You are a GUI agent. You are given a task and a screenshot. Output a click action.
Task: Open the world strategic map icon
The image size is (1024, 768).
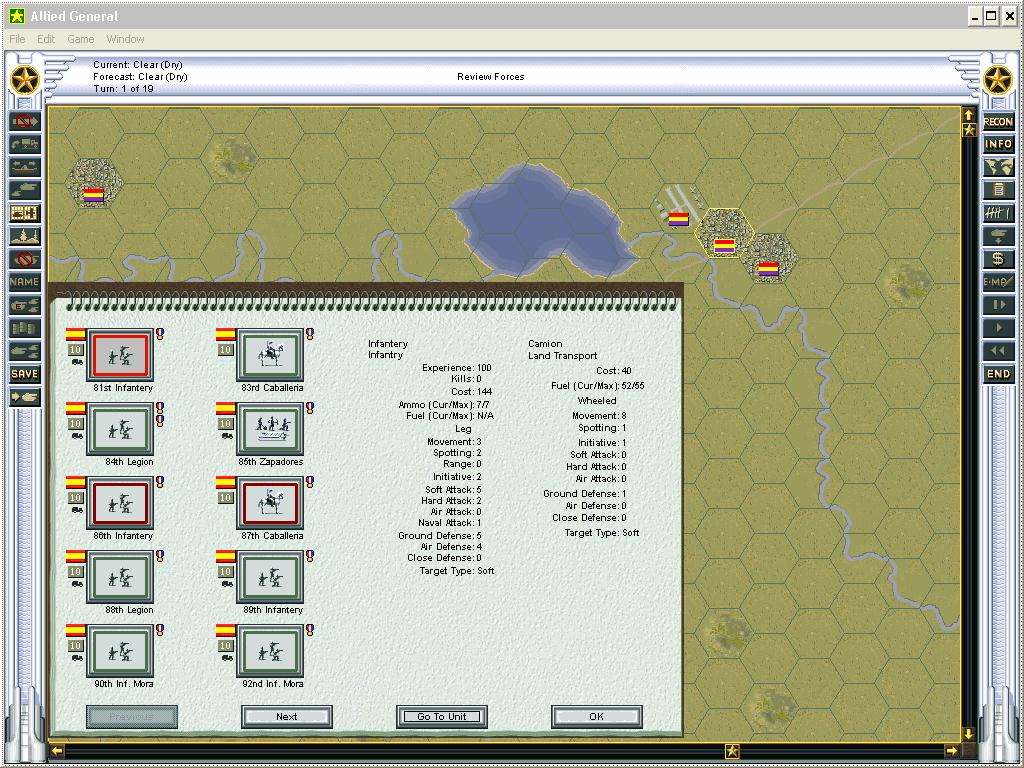[x=998, y=167]
